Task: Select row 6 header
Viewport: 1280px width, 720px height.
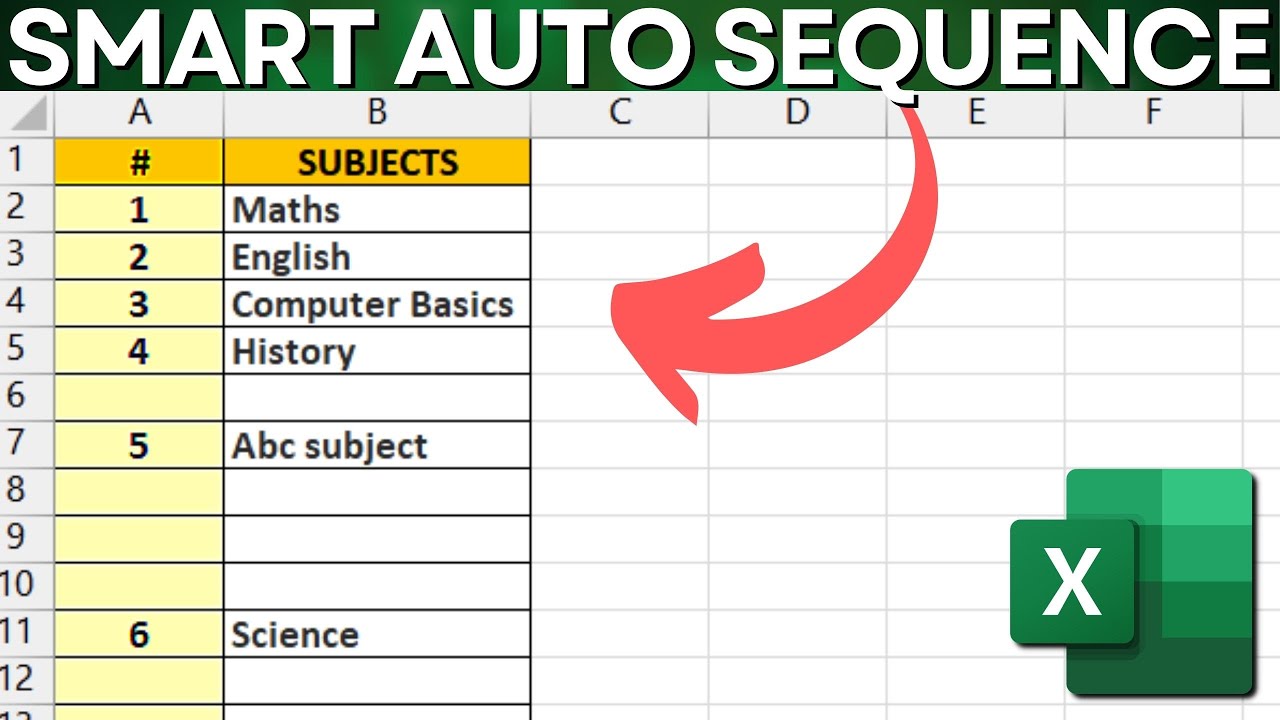Action: (27, 397)
